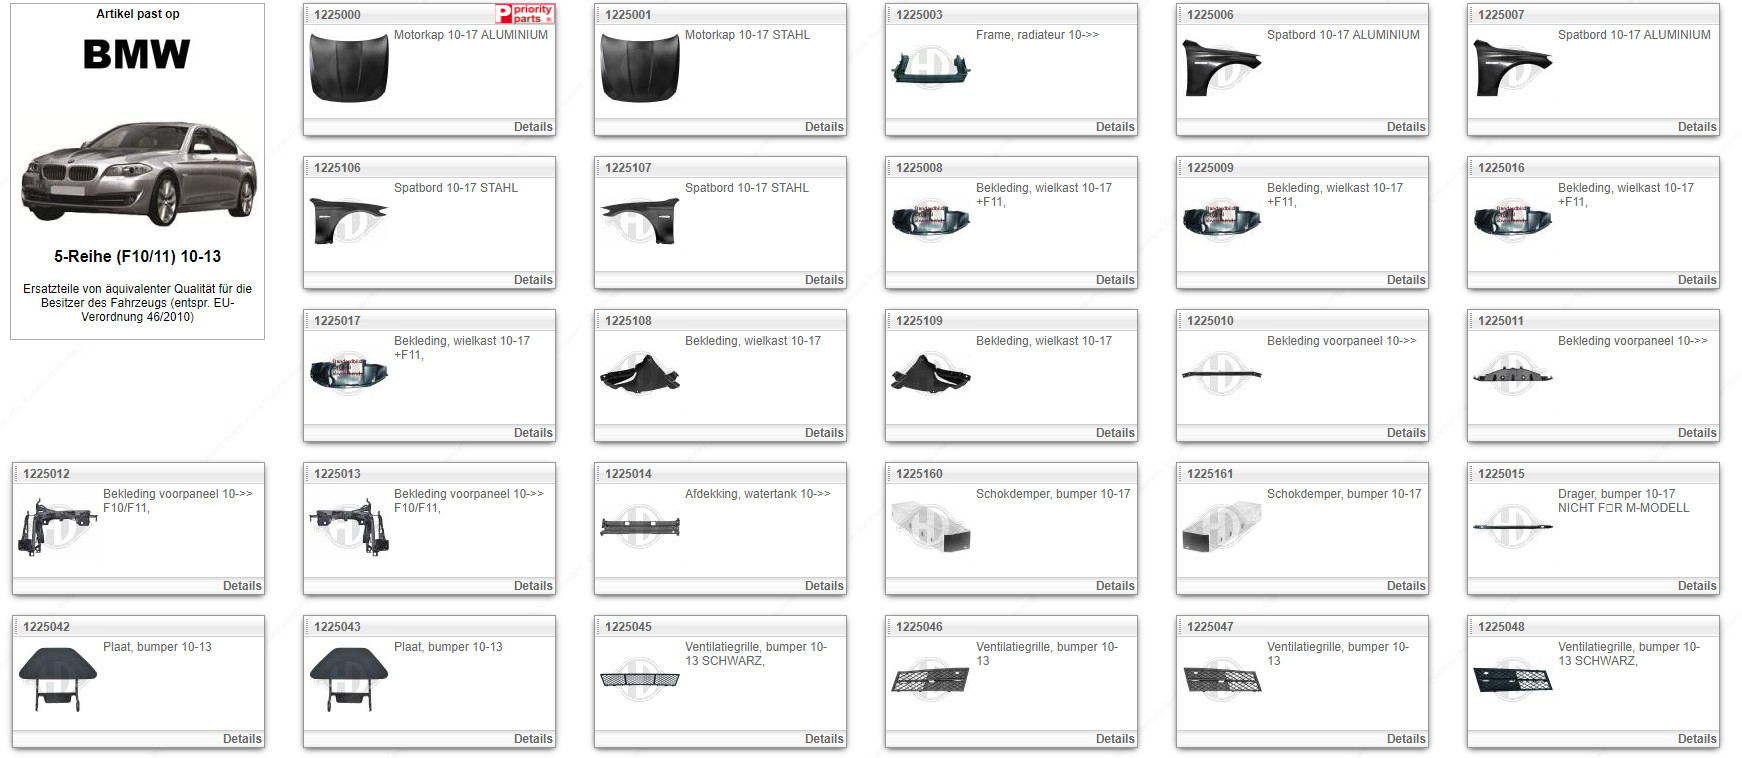Click the priority parts badge on item 1225000

coord(525,14)
